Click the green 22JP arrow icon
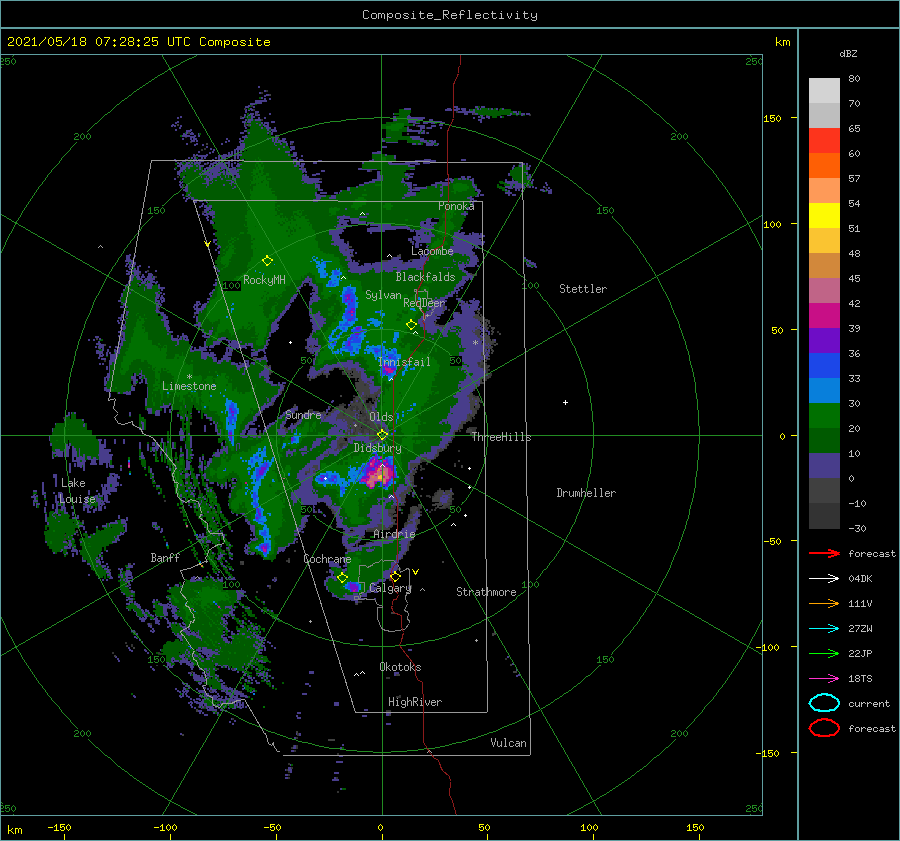The width and height of the screenshot is (900, 841). tap(824, 653)
